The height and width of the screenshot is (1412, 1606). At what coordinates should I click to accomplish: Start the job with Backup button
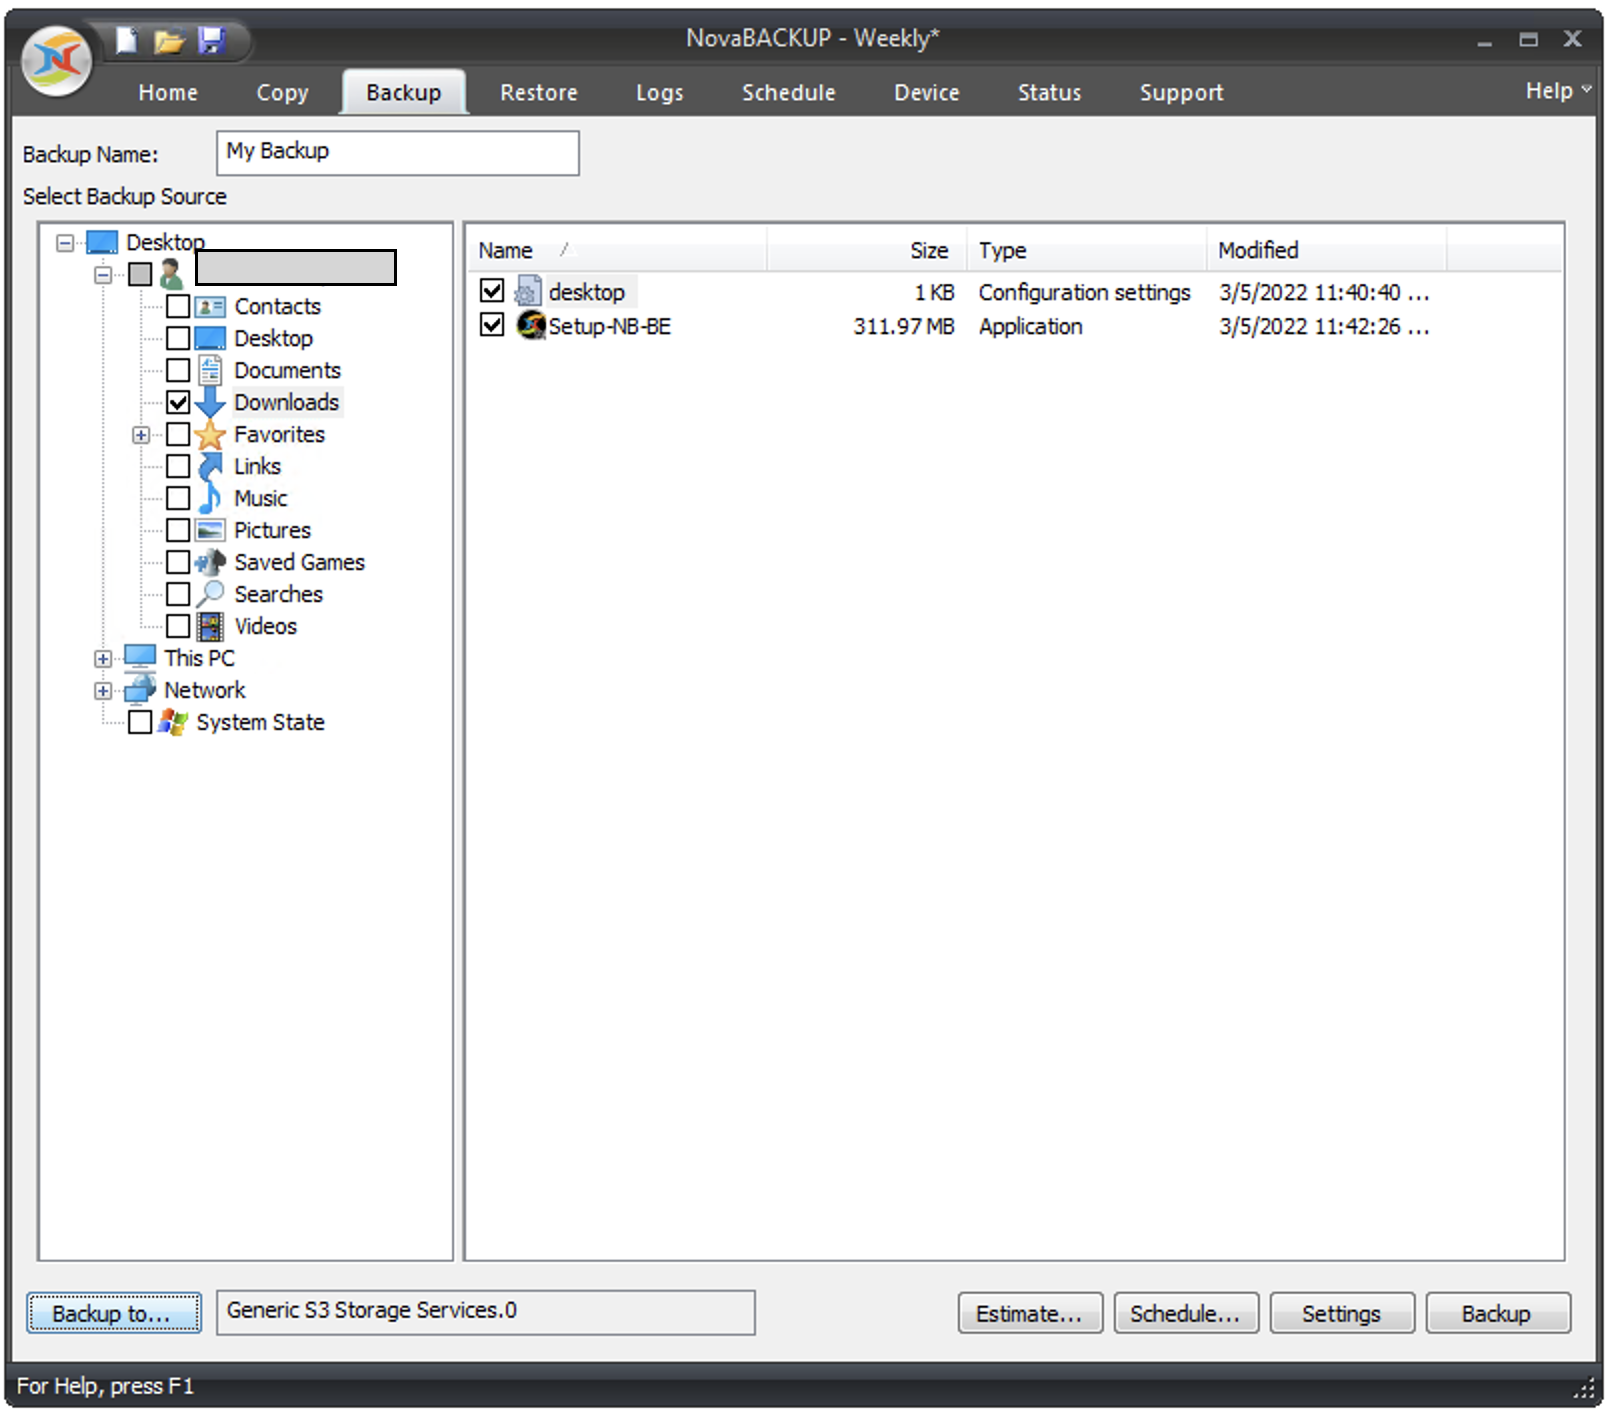(x=1498, y=1313)
